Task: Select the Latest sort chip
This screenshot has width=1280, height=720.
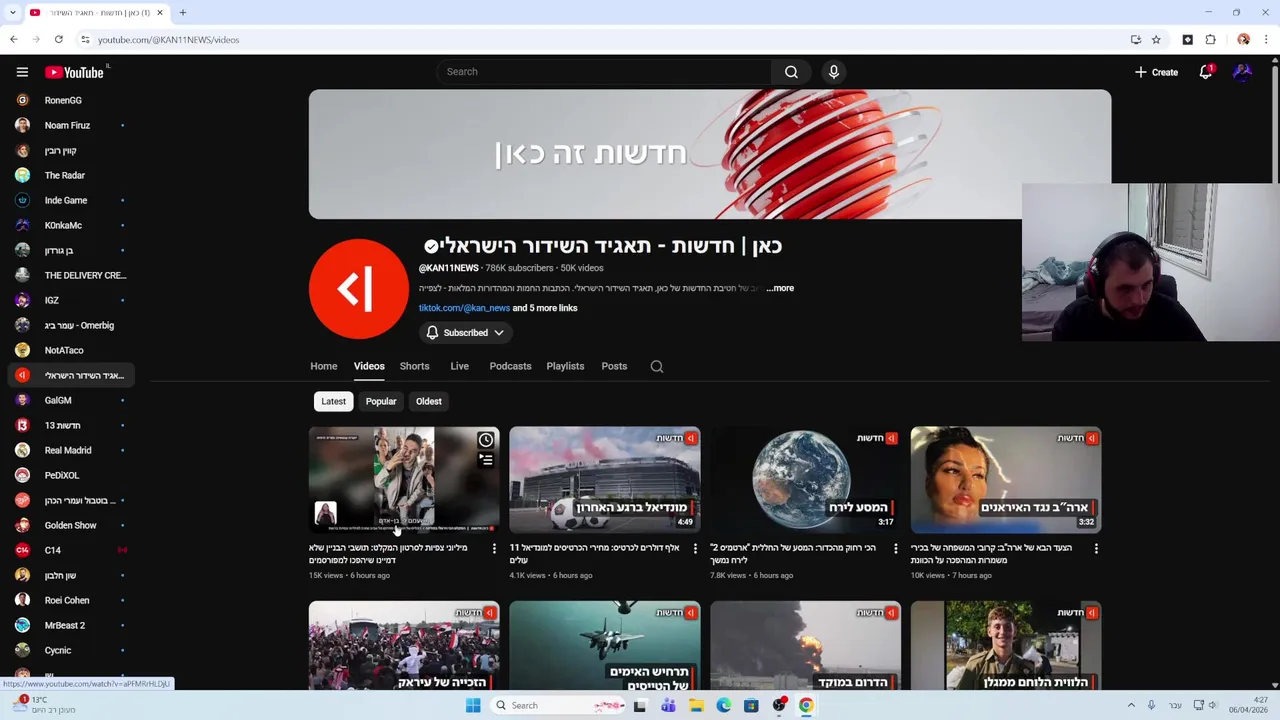Action: [333, 401]
